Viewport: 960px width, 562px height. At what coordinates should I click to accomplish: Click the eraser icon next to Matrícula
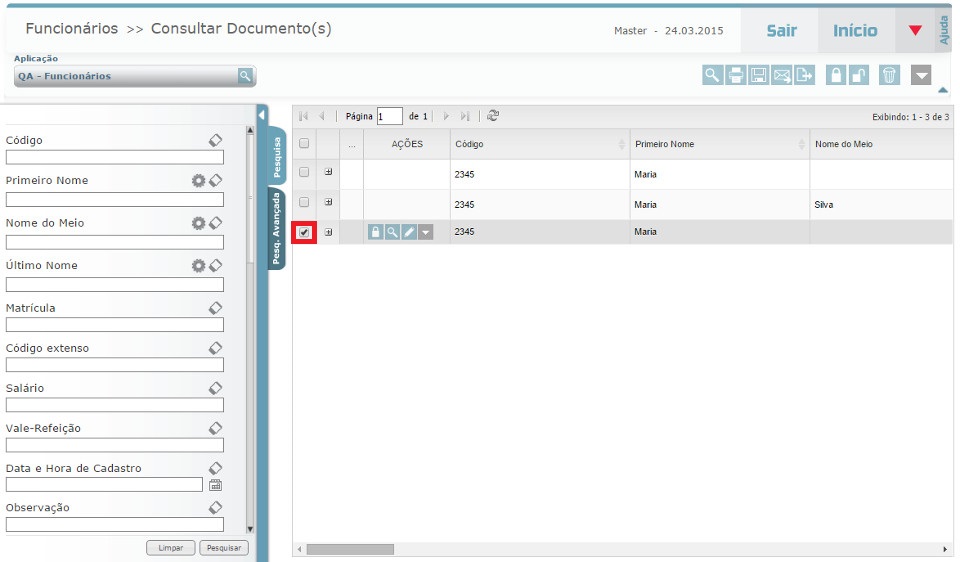[x=214, y=308]
